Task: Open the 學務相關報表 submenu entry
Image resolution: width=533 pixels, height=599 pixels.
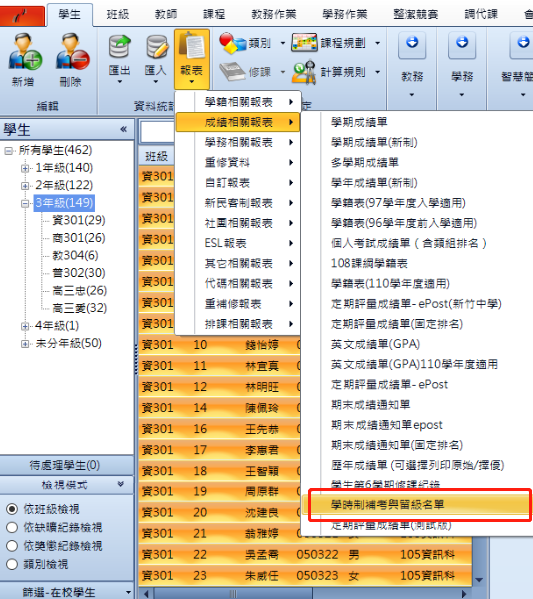Action: coord(238,142)
